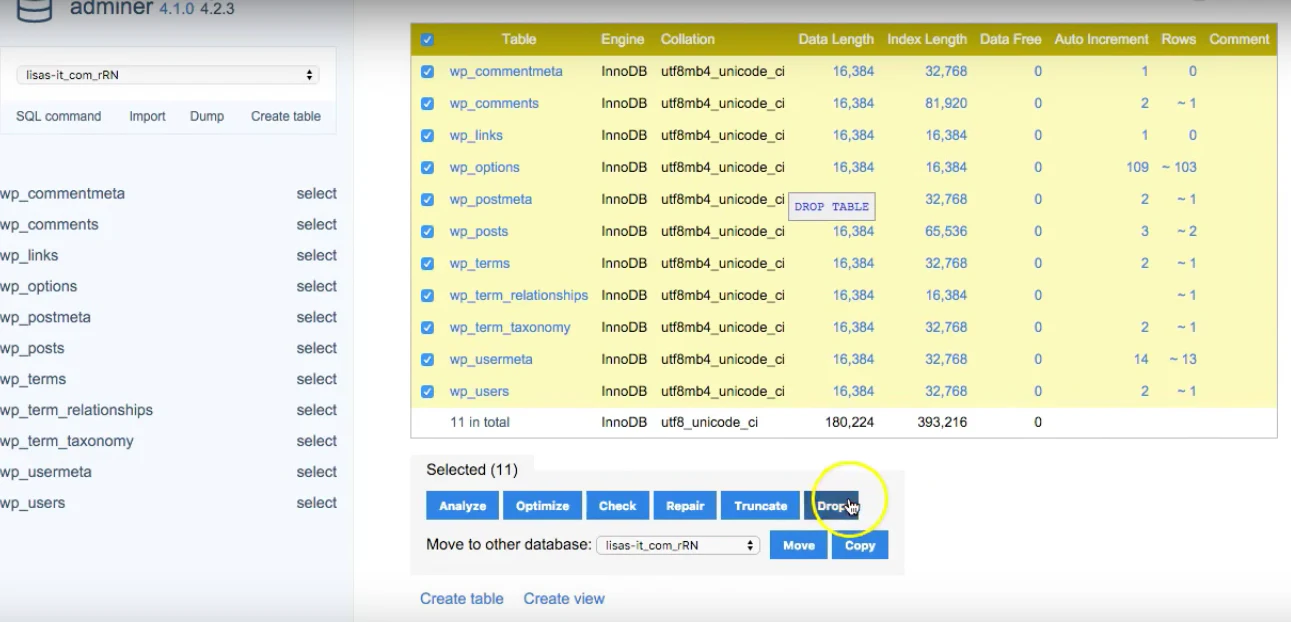Open wp_usermeta table link in main list

point(491,360)
